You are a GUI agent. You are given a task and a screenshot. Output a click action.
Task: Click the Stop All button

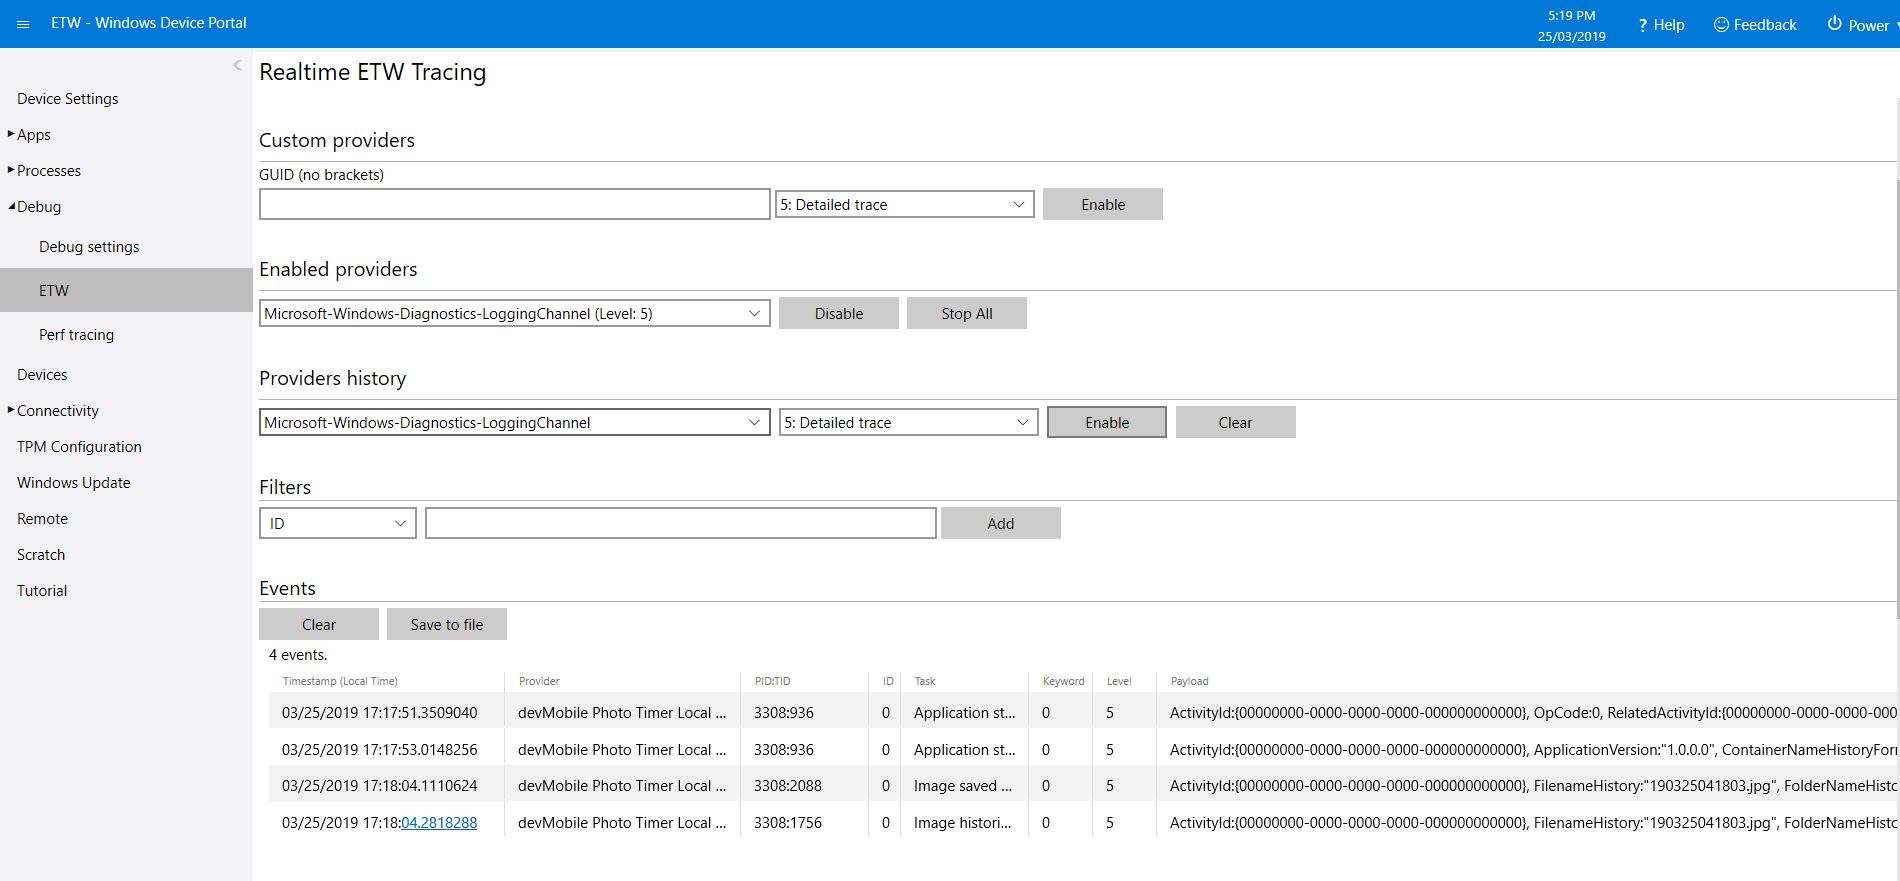coord(966,314)
